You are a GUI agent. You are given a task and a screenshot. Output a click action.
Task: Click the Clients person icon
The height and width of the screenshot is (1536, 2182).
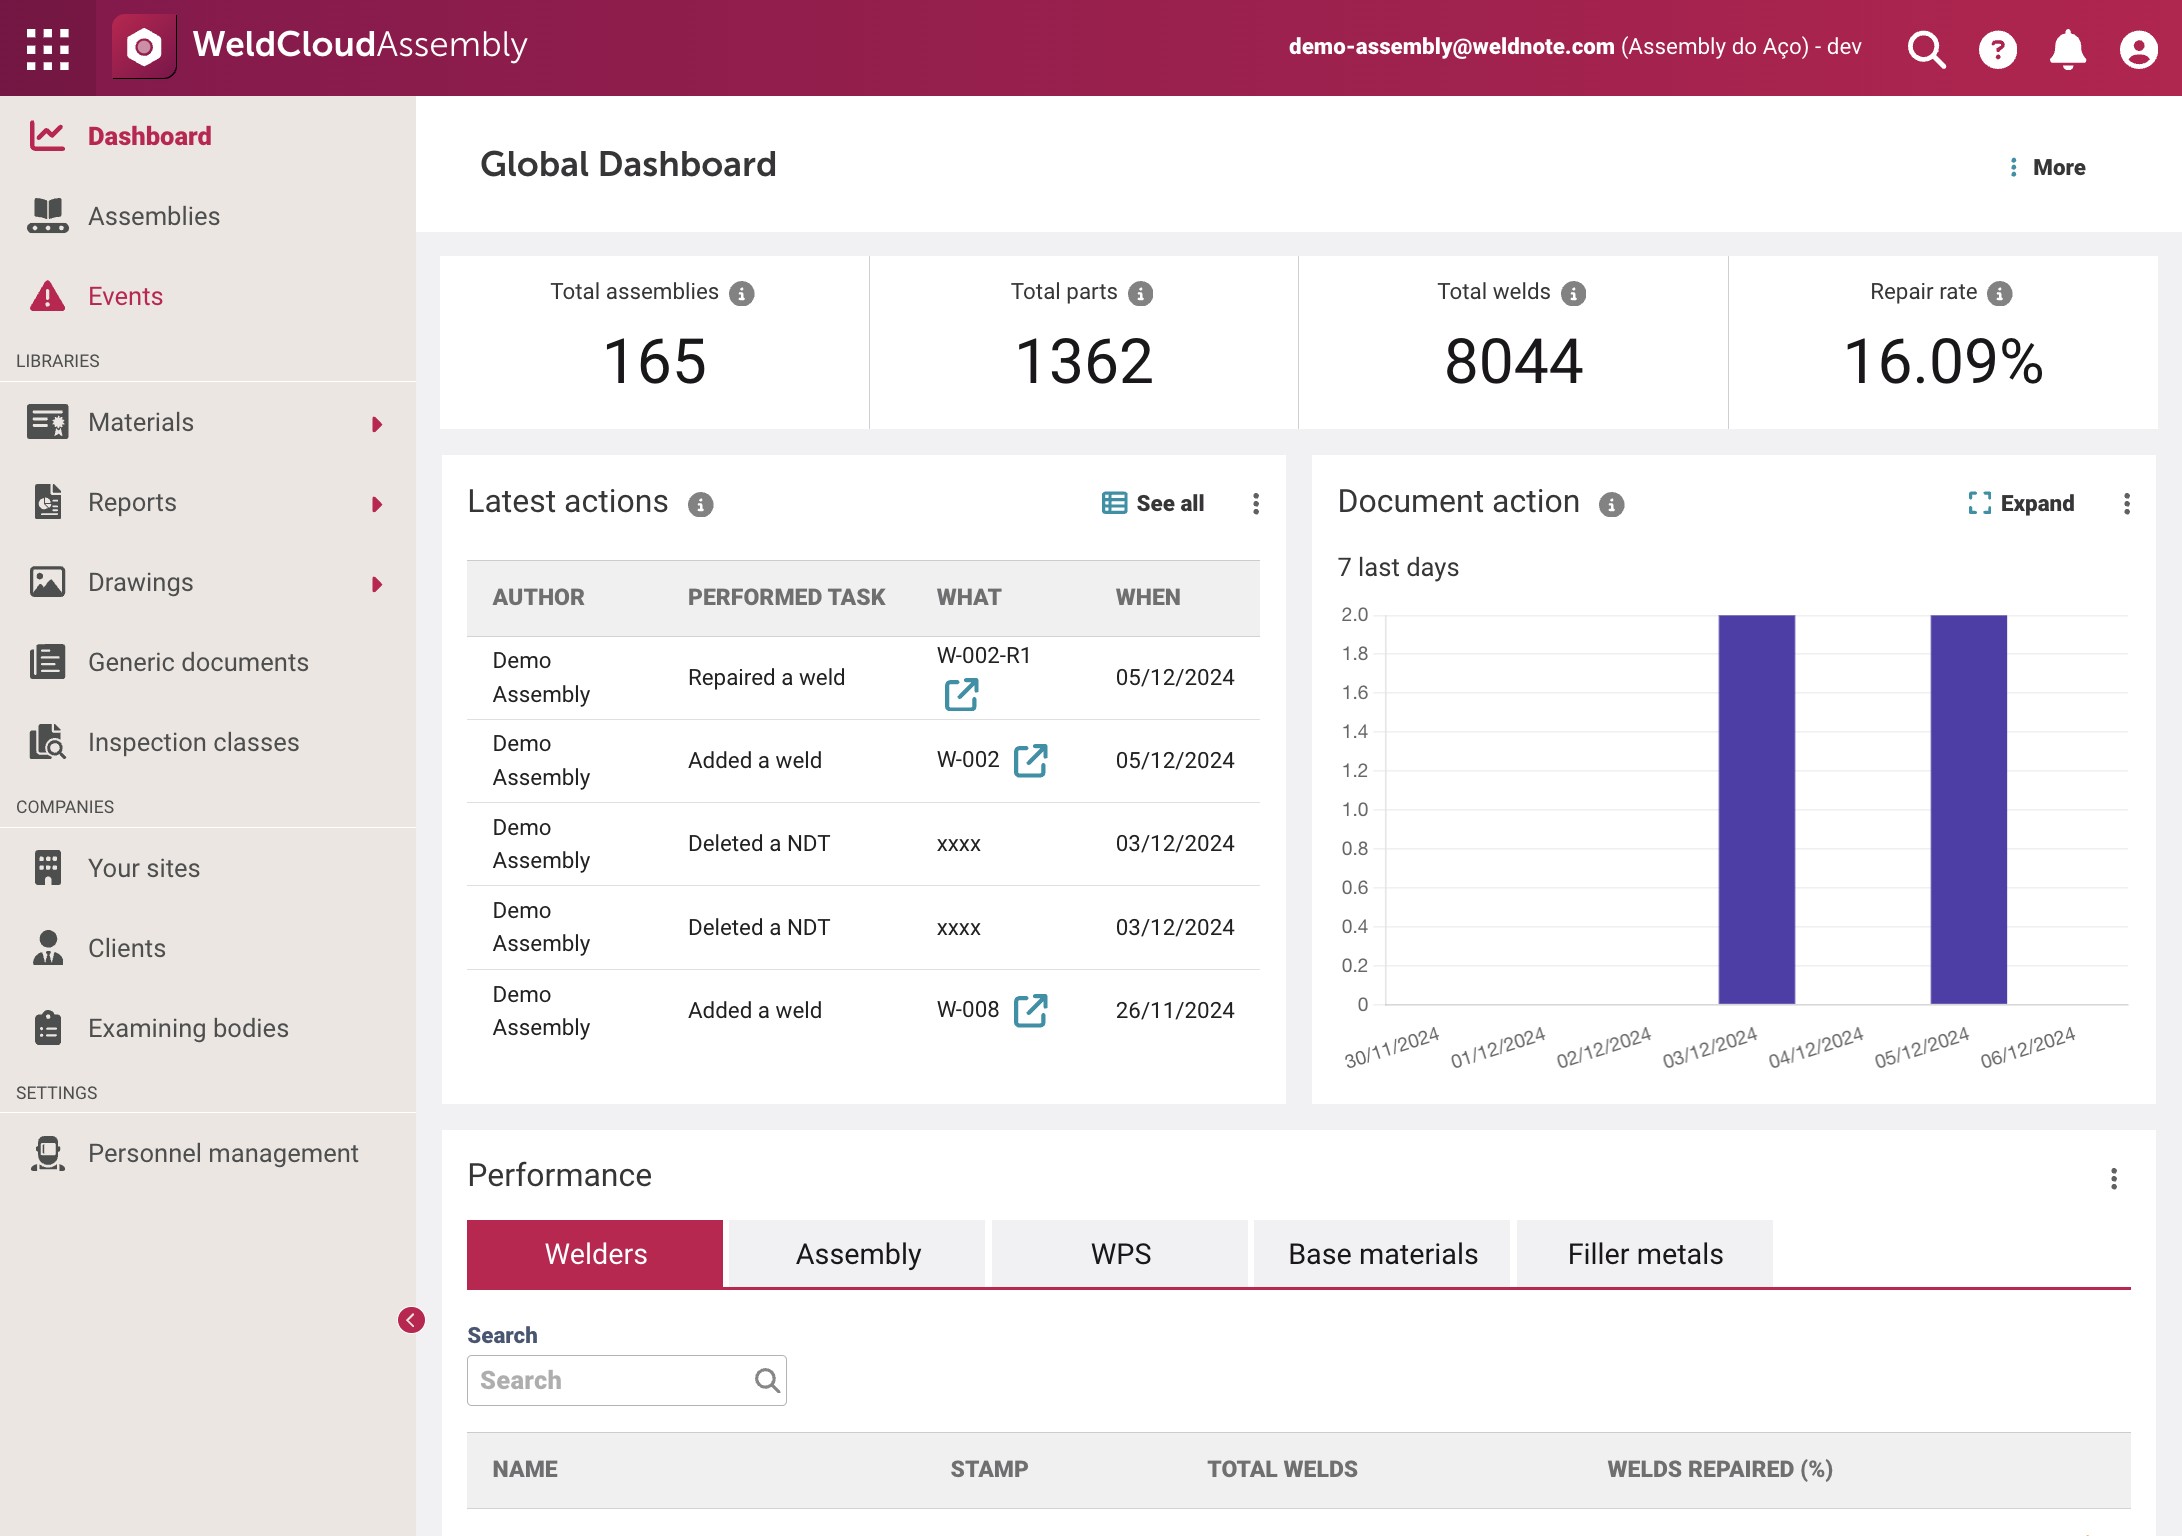point(47,948)
